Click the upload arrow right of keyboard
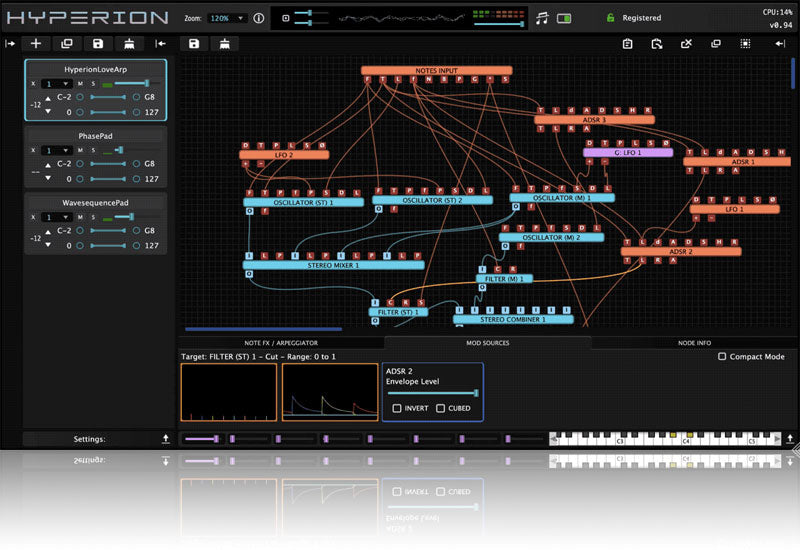 click(790, 439)
